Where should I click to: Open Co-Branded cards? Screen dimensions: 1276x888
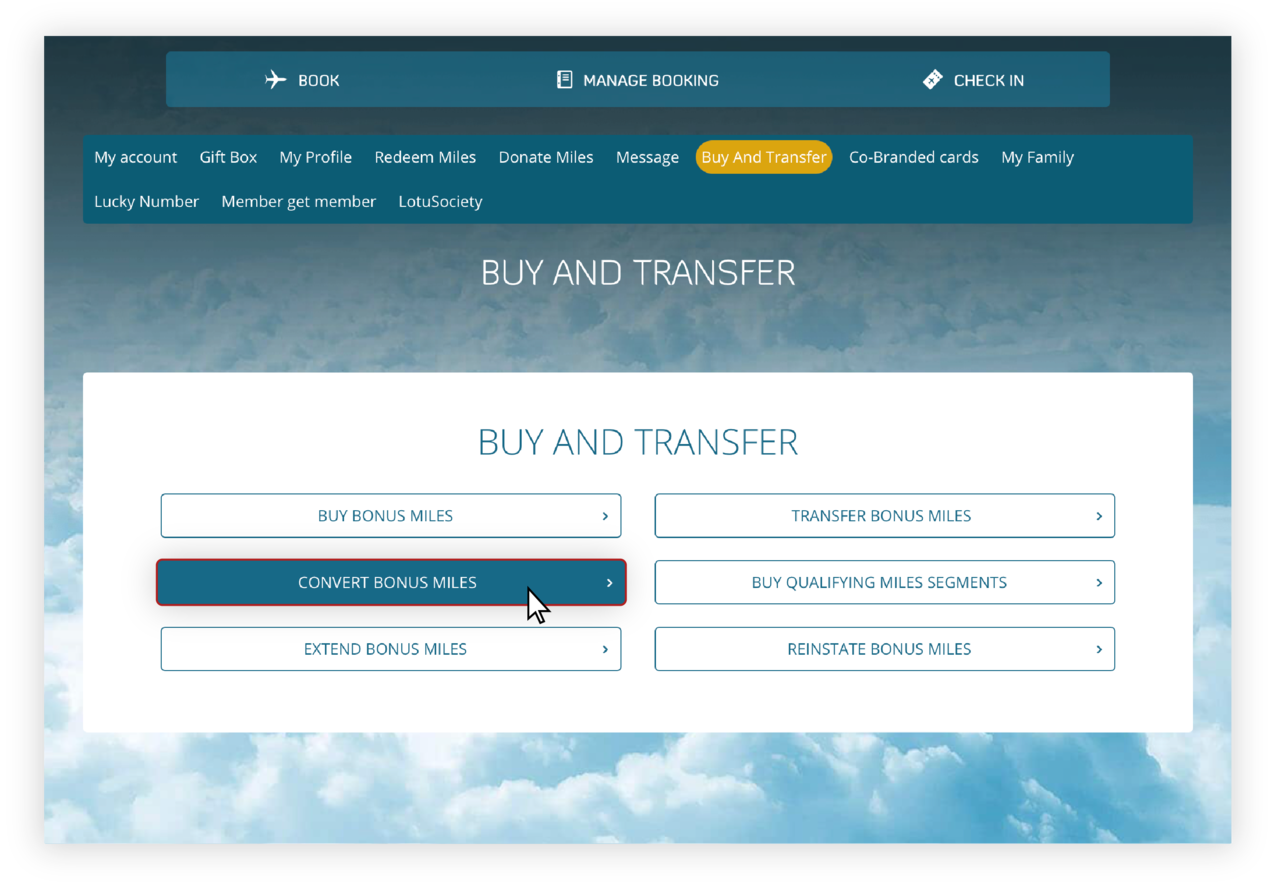(x=913, y=157)
